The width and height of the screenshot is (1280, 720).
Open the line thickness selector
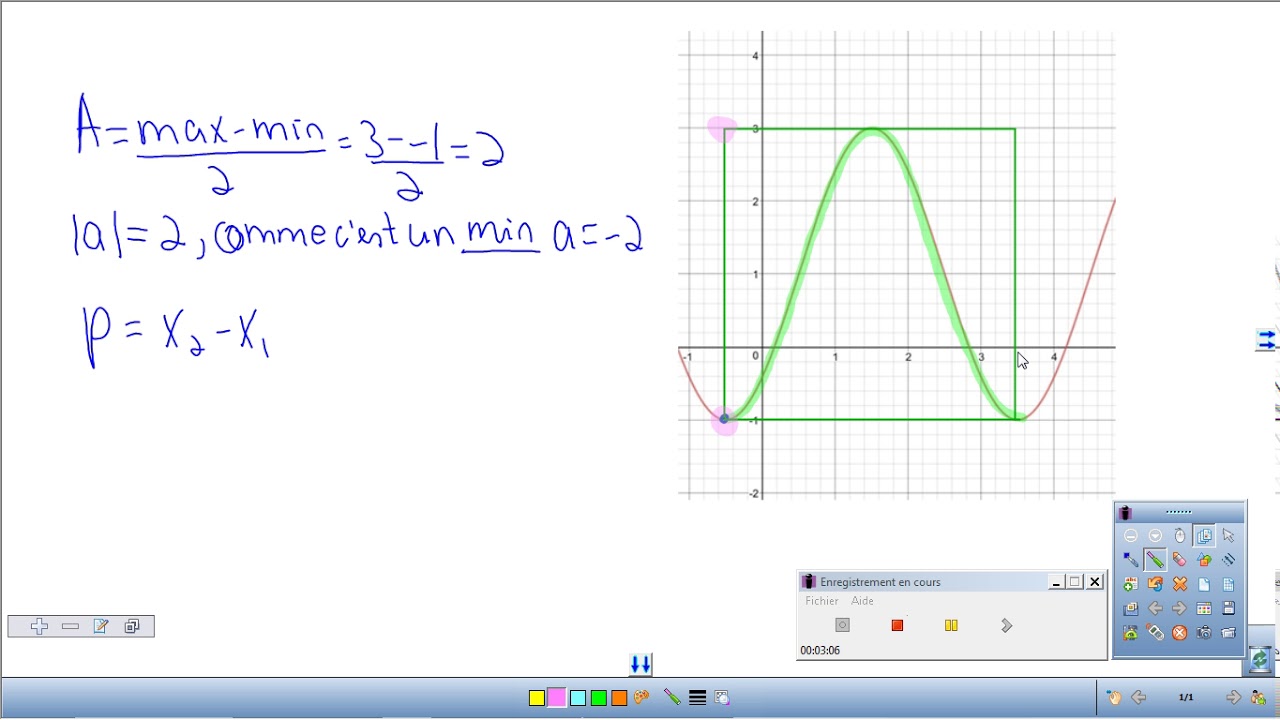click(698, 698)
